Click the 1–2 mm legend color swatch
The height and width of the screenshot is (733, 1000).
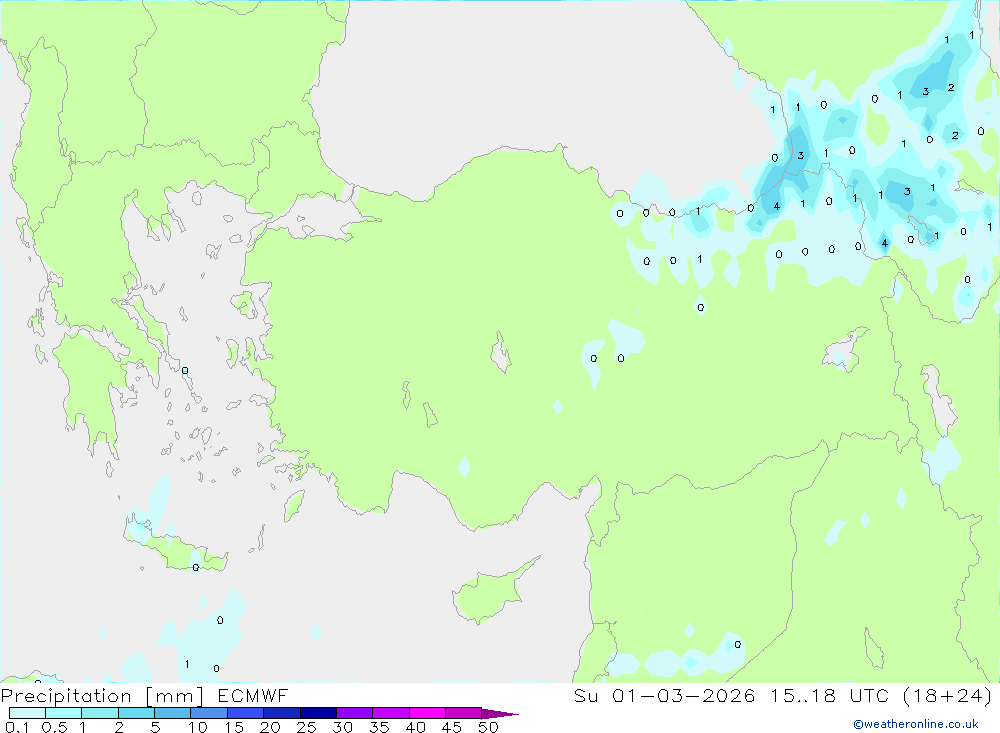[100, 713]
